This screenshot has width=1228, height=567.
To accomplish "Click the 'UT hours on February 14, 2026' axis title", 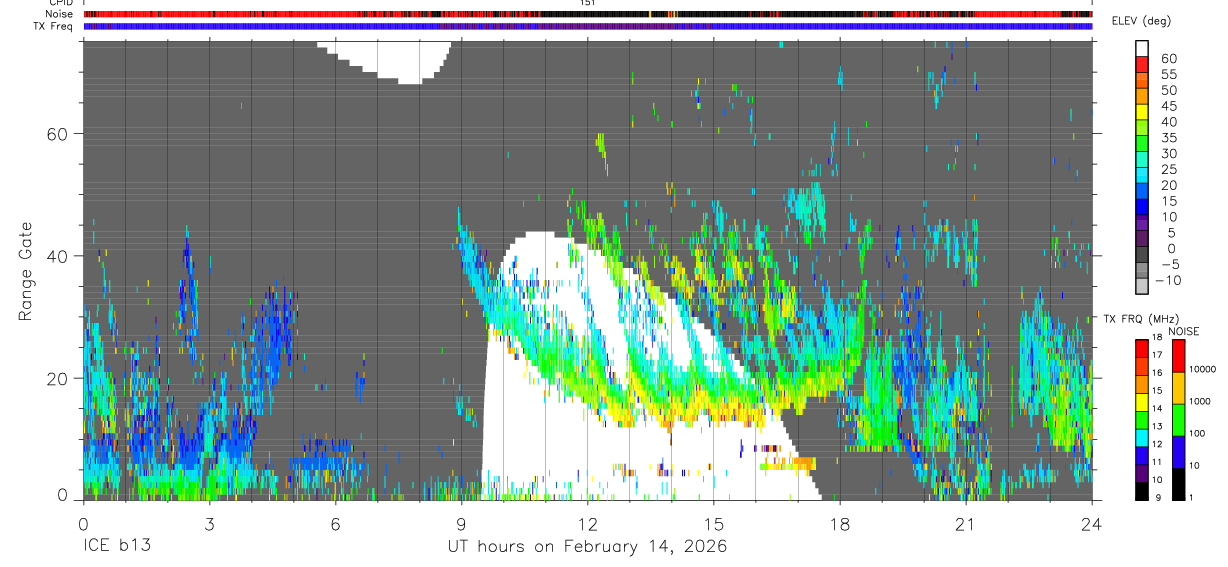I will 587,547.
